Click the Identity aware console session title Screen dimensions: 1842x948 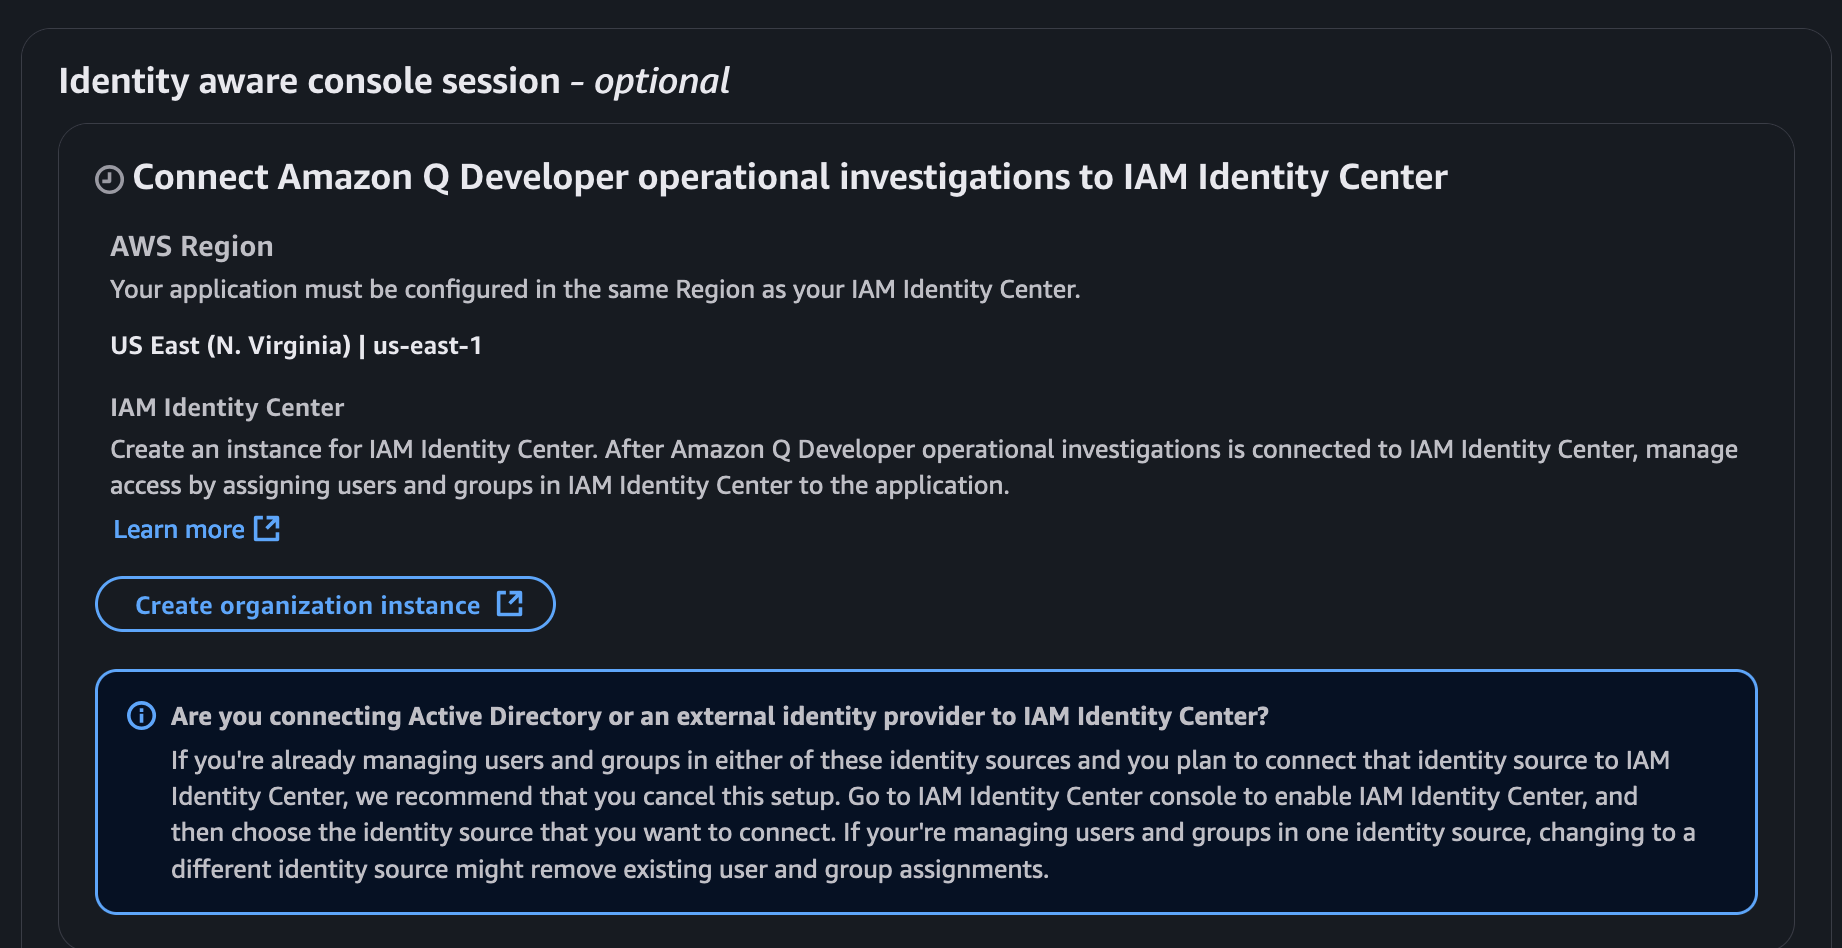[310, 80]
